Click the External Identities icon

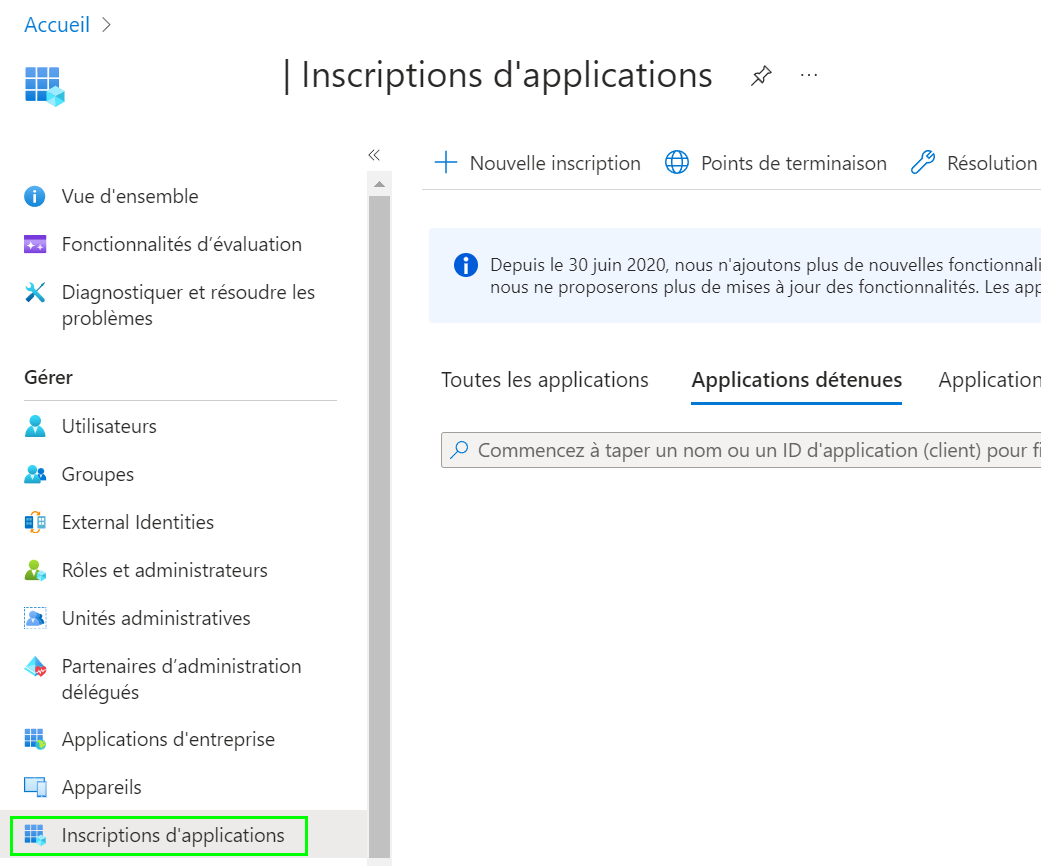35,523
